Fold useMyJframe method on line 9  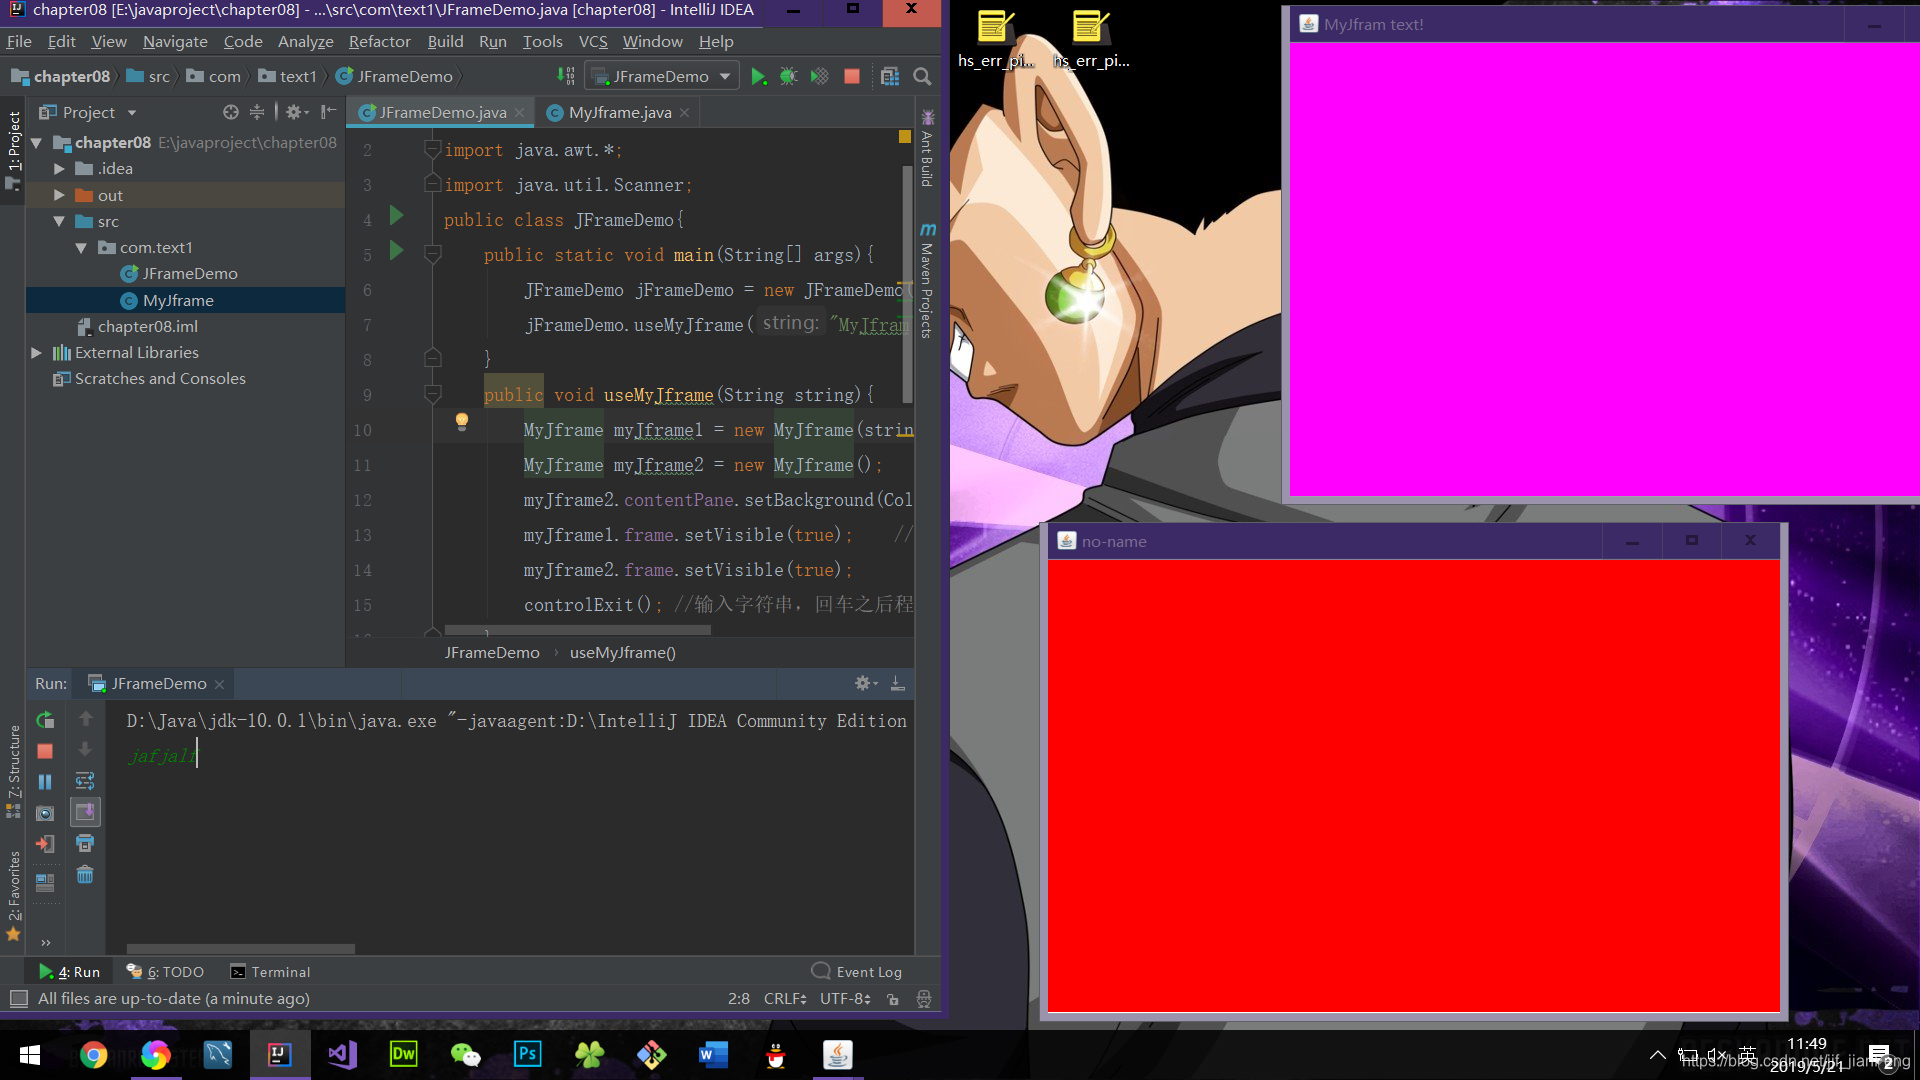click(x=433, y=395)
